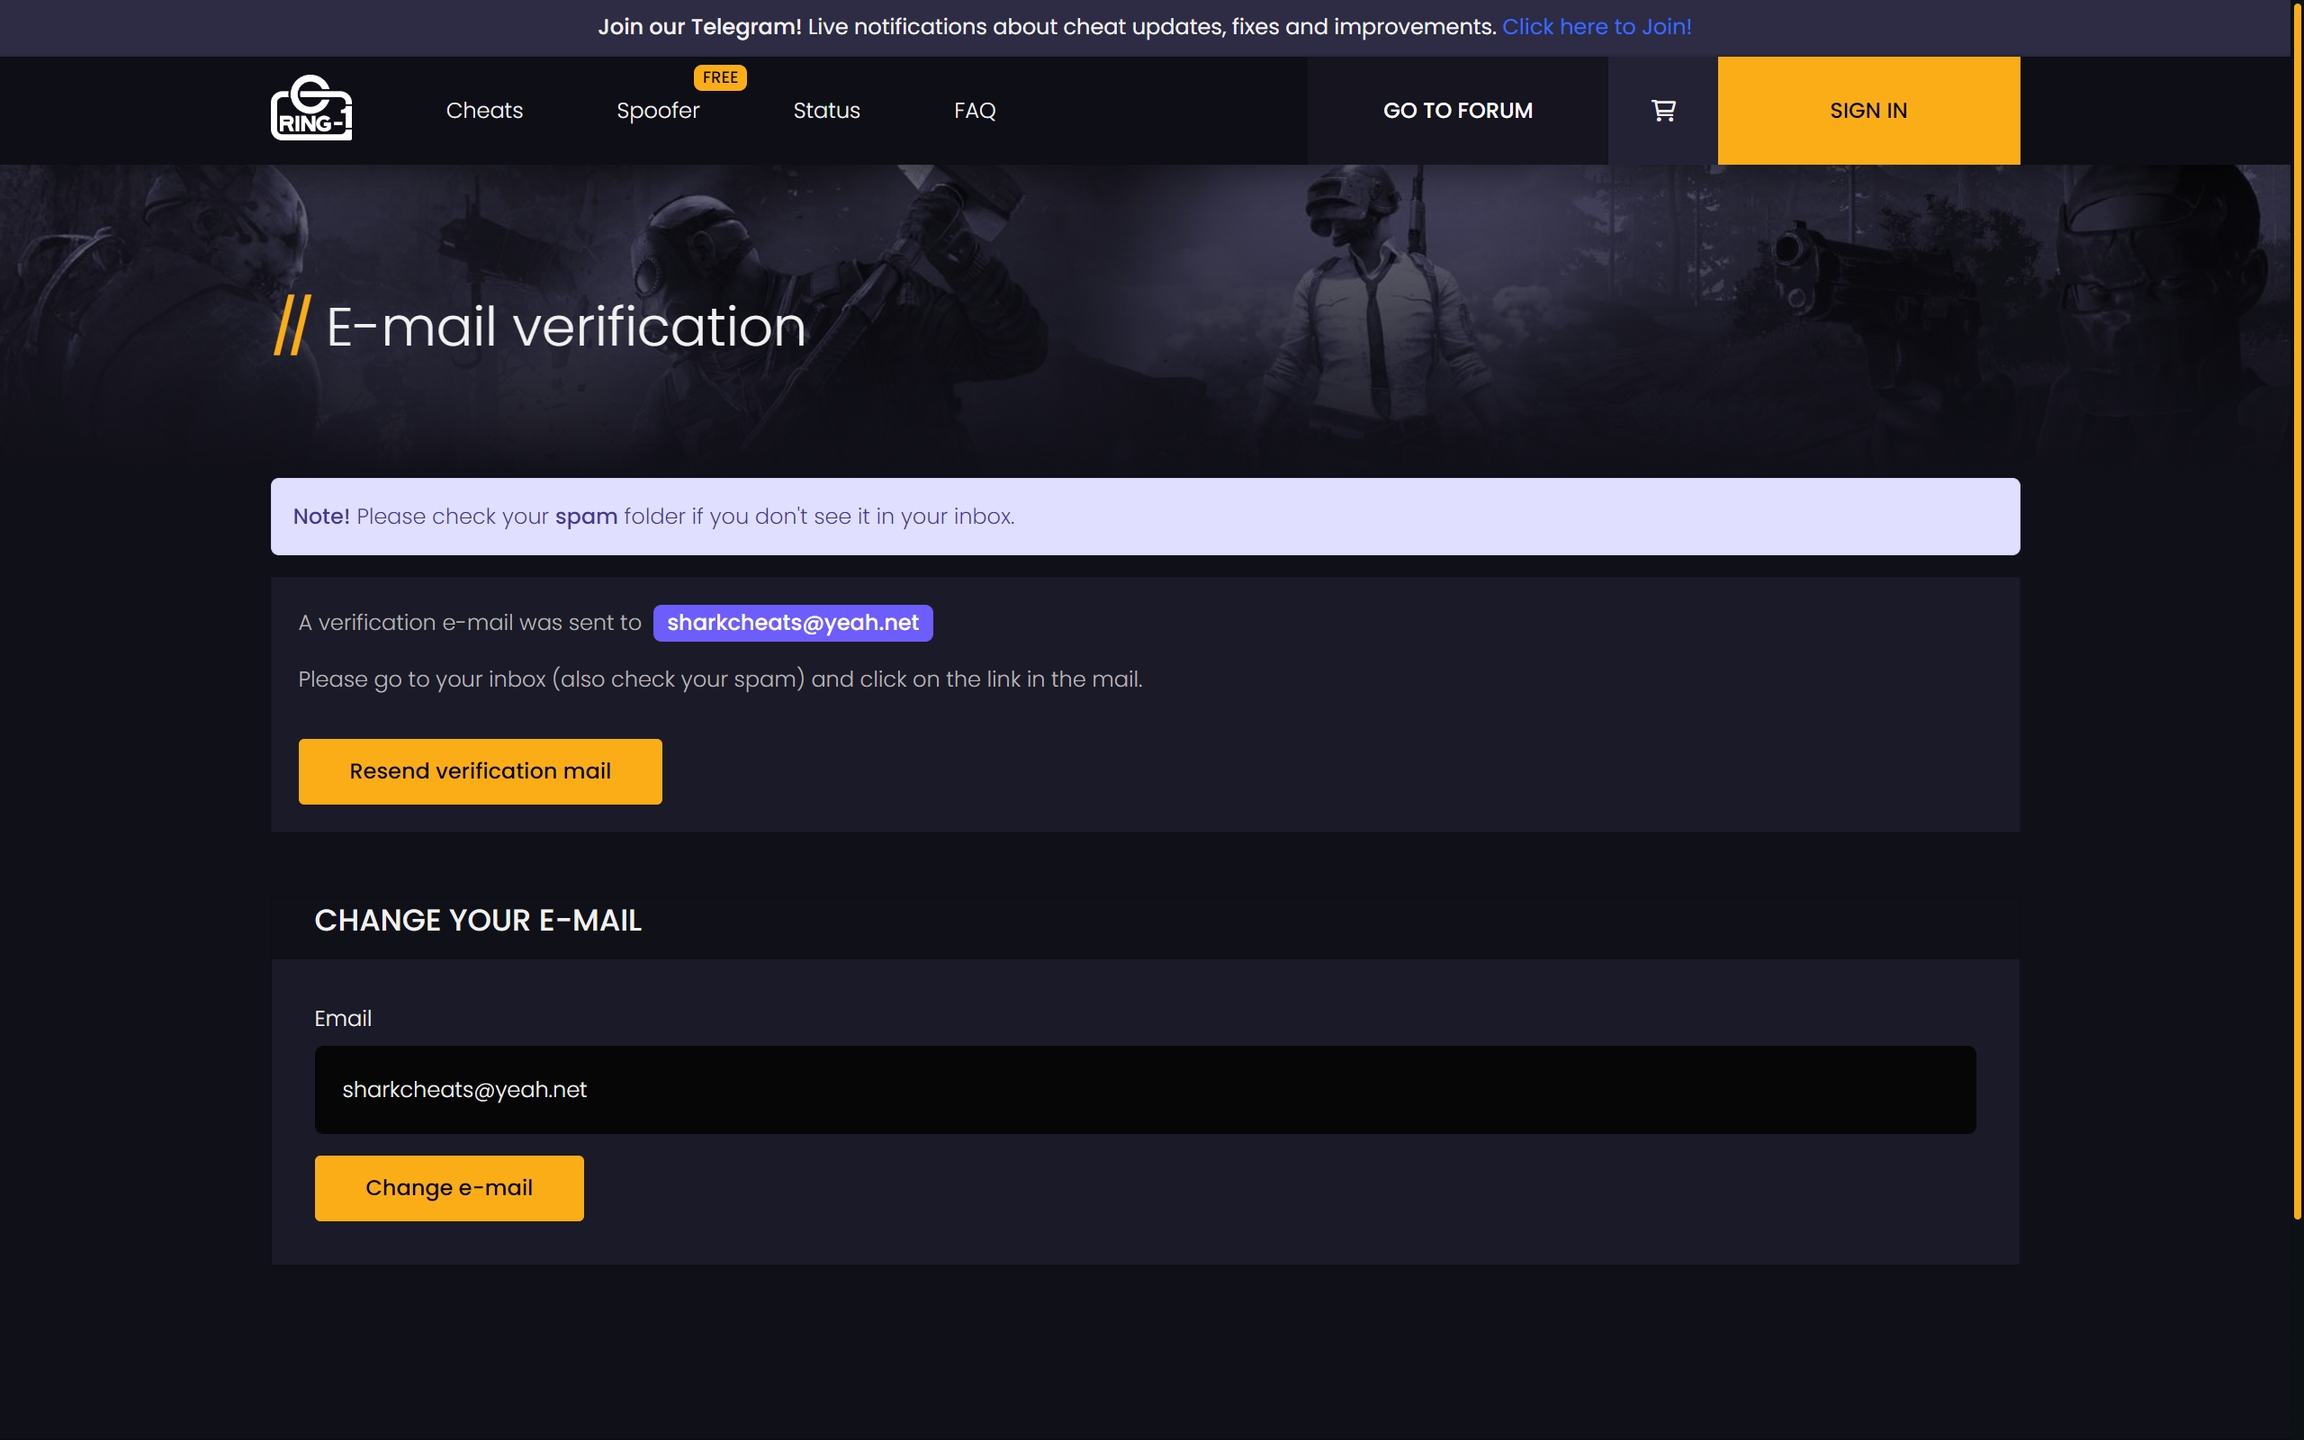This screenshot has width=2304, height=1440.
Task: Click the FREE badge above Spoofer
Action: point(719,77)
